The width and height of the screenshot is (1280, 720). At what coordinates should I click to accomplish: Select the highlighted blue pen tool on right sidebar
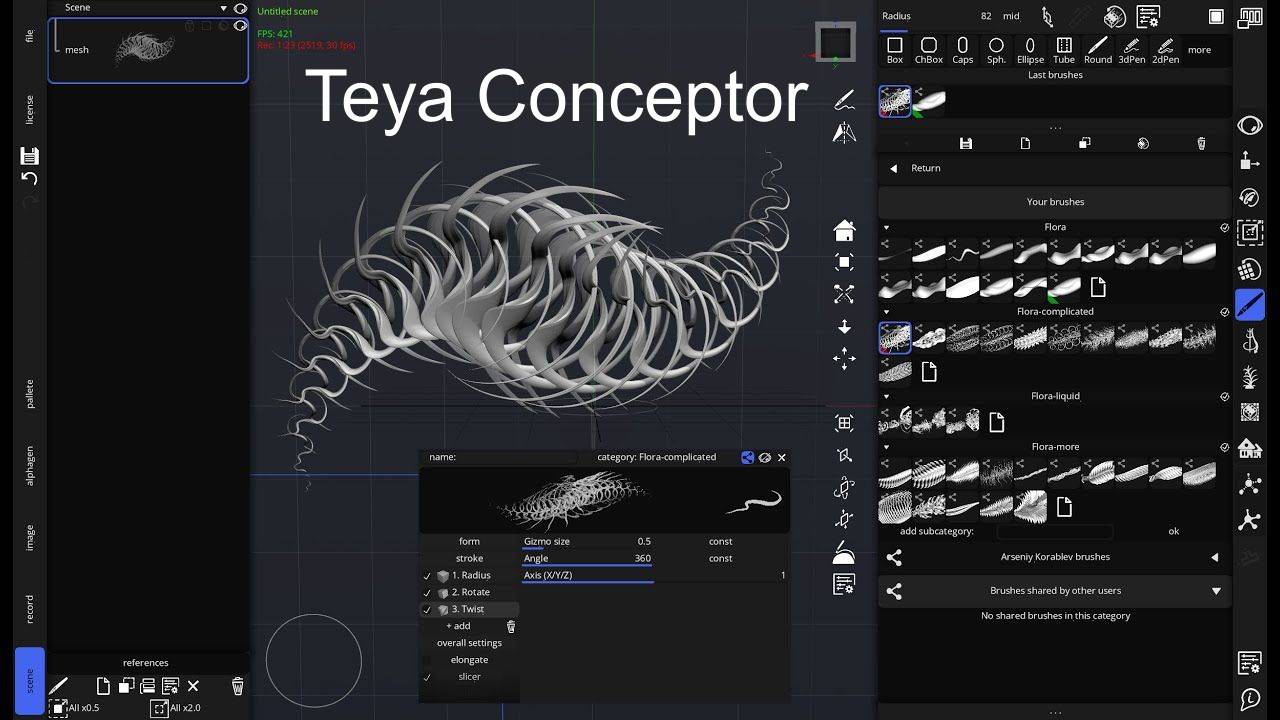(1249, 304)
